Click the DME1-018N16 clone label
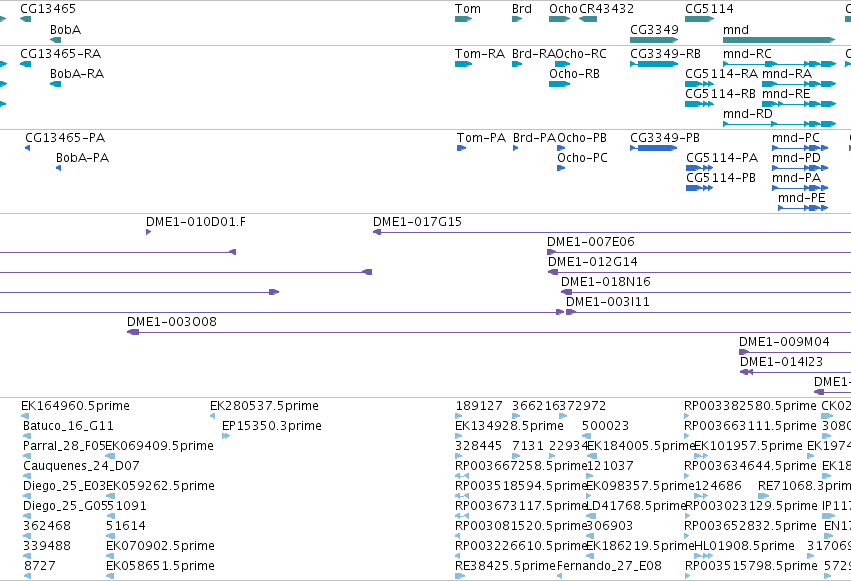The image size is (851, 581). [x=606, y=282]
